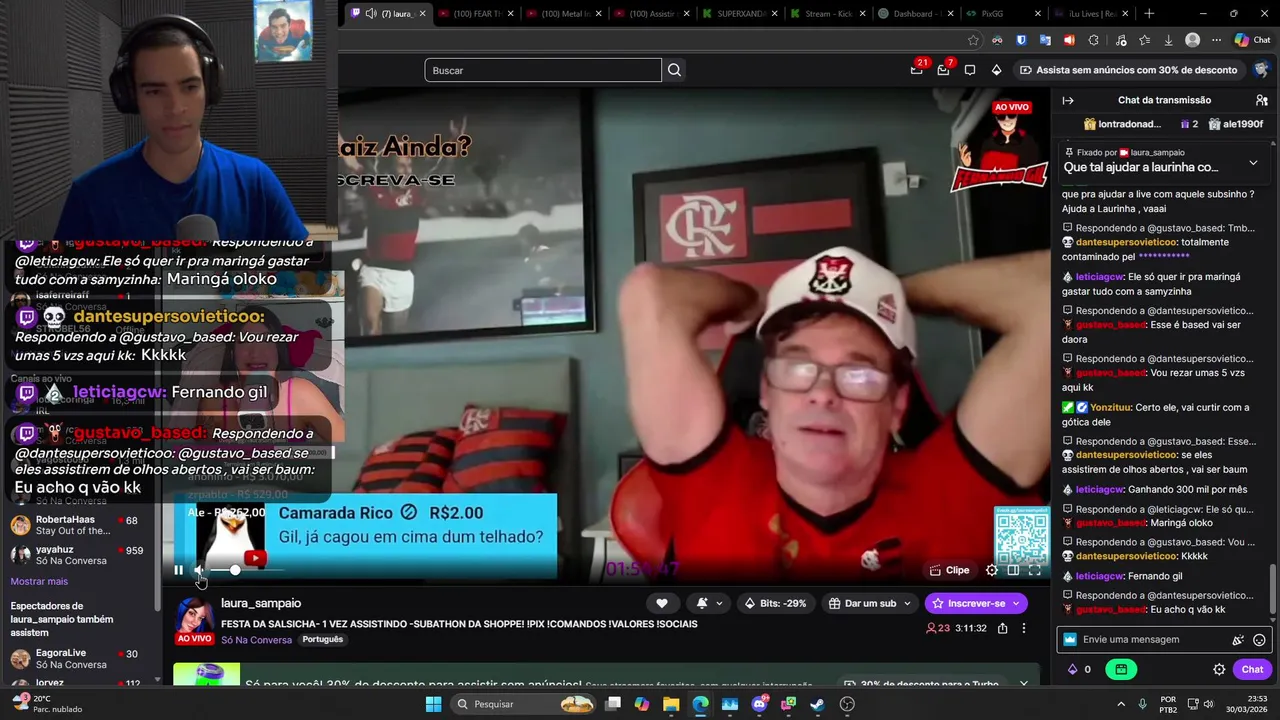The height and width of the screenshot is (720, 1280).
Task: Switch to the laura_ Twitch browser tab
Action: pyautogui.click(x=388, y=13)
